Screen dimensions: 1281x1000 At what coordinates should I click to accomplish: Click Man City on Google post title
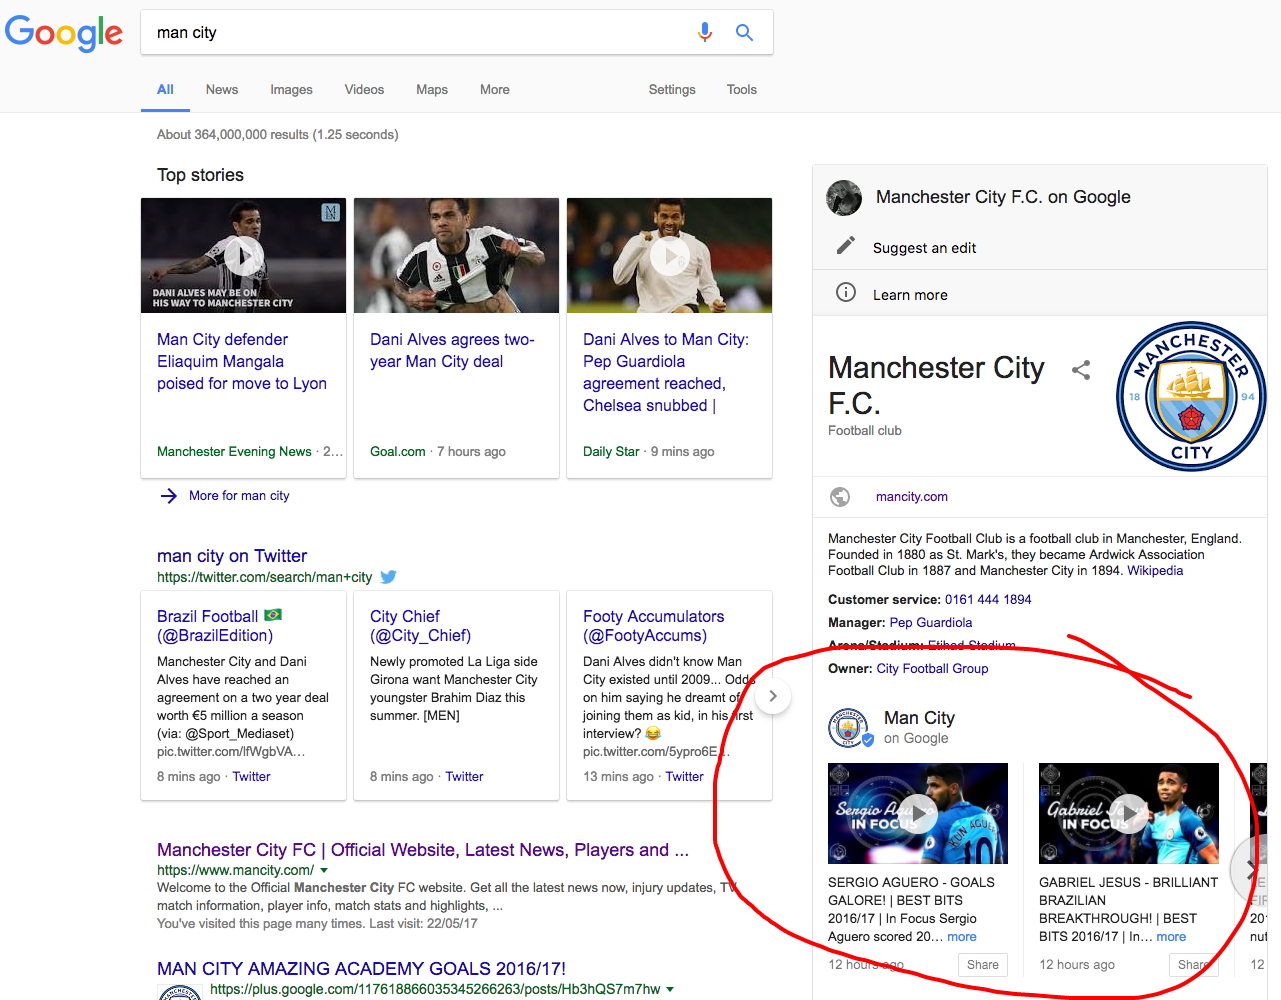click(x=919, y=718)
